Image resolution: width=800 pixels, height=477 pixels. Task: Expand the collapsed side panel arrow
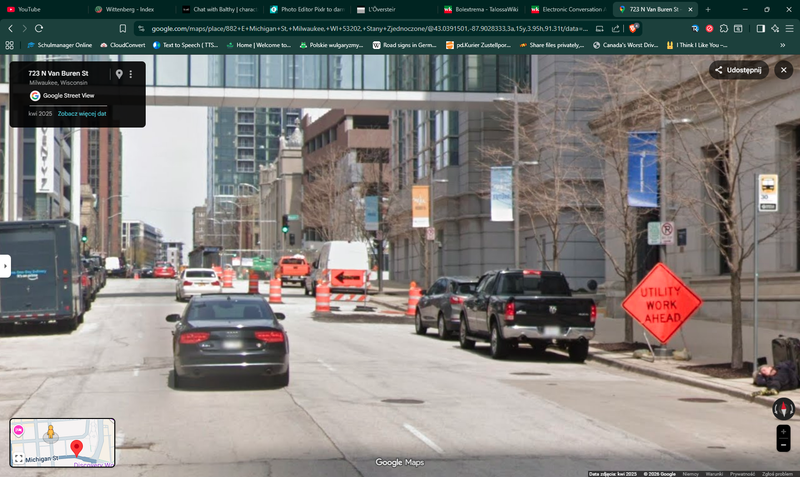(x=5, y=266)
